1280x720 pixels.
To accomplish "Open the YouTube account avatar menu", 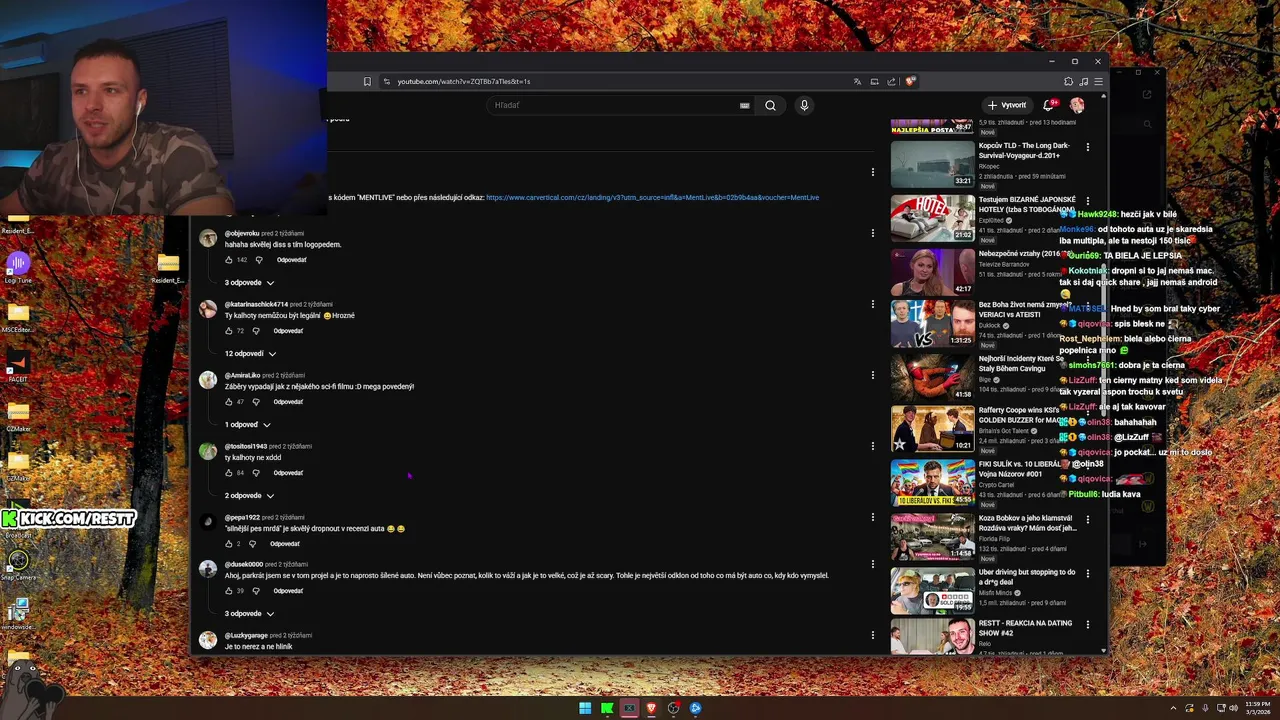I will tap(1077, 105).
